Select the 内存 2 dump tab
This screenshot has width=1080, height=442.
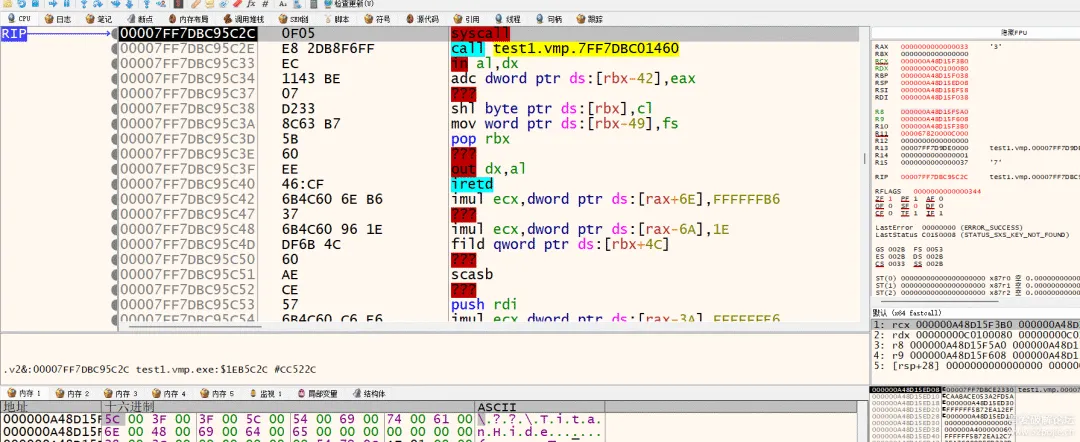click(72, 394)
